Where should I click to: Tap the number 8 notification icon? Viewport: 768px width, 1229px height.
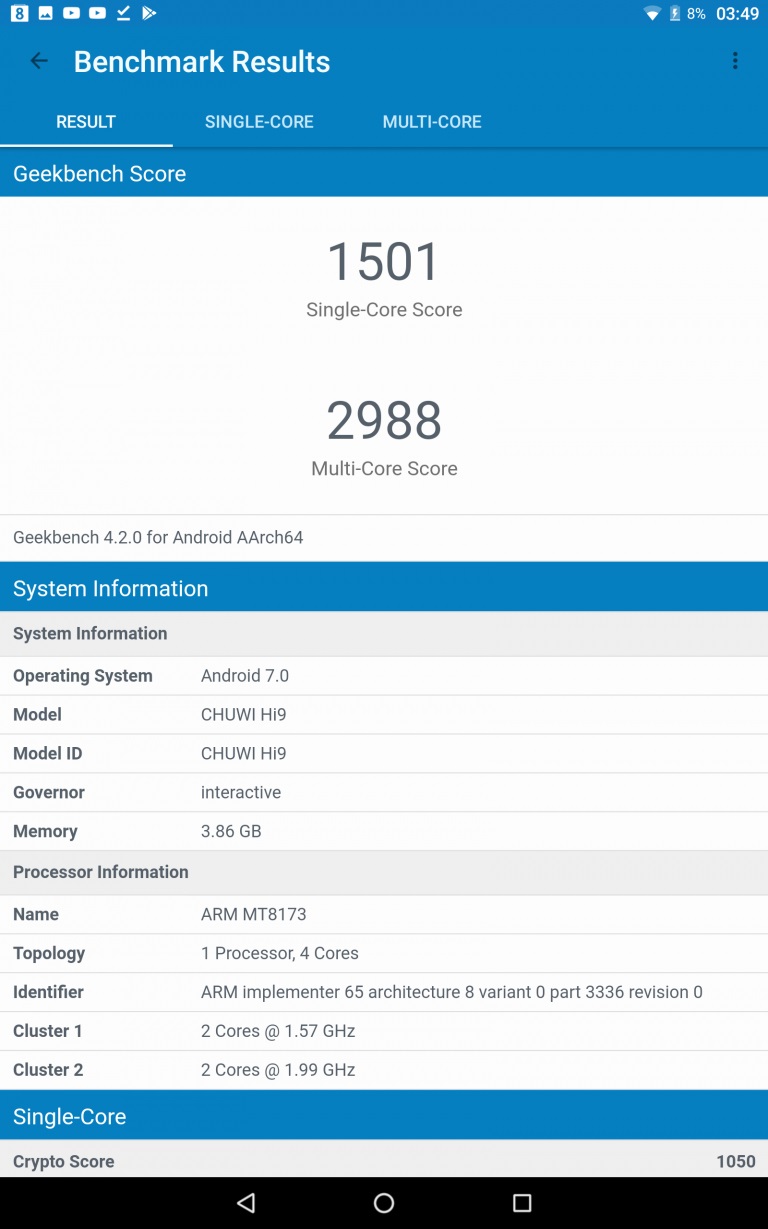pyautogui.click(x=20, y=13)
